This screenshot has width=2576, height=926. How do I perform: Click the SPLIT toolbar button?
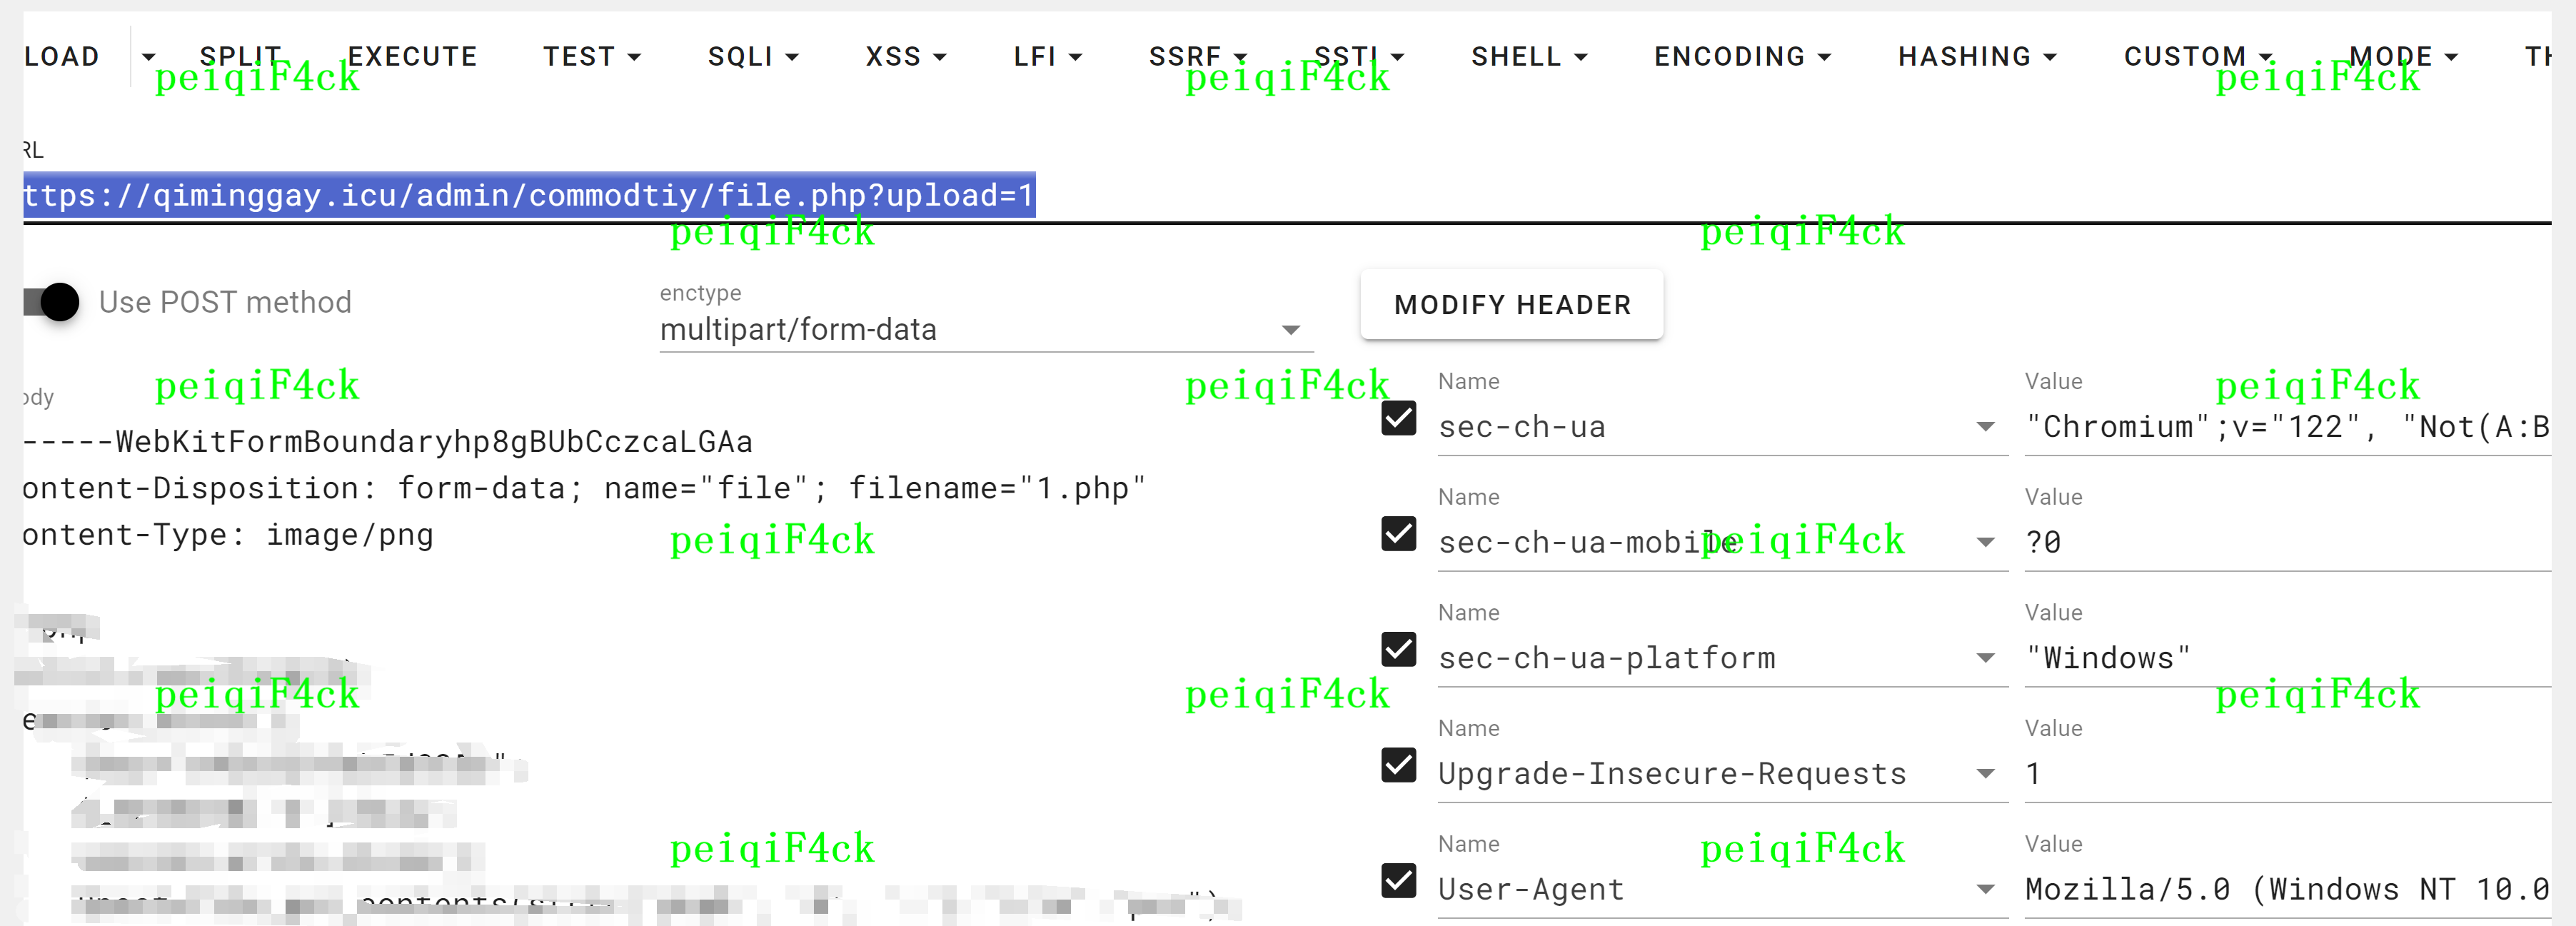pos(240,57)
